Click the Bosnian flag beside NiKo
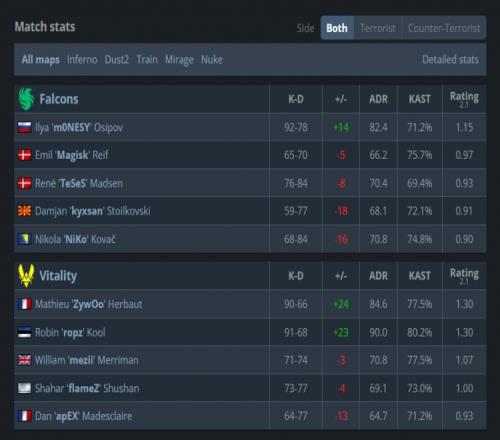The width and height of the screenshot is (500, 440). point(25,239)
